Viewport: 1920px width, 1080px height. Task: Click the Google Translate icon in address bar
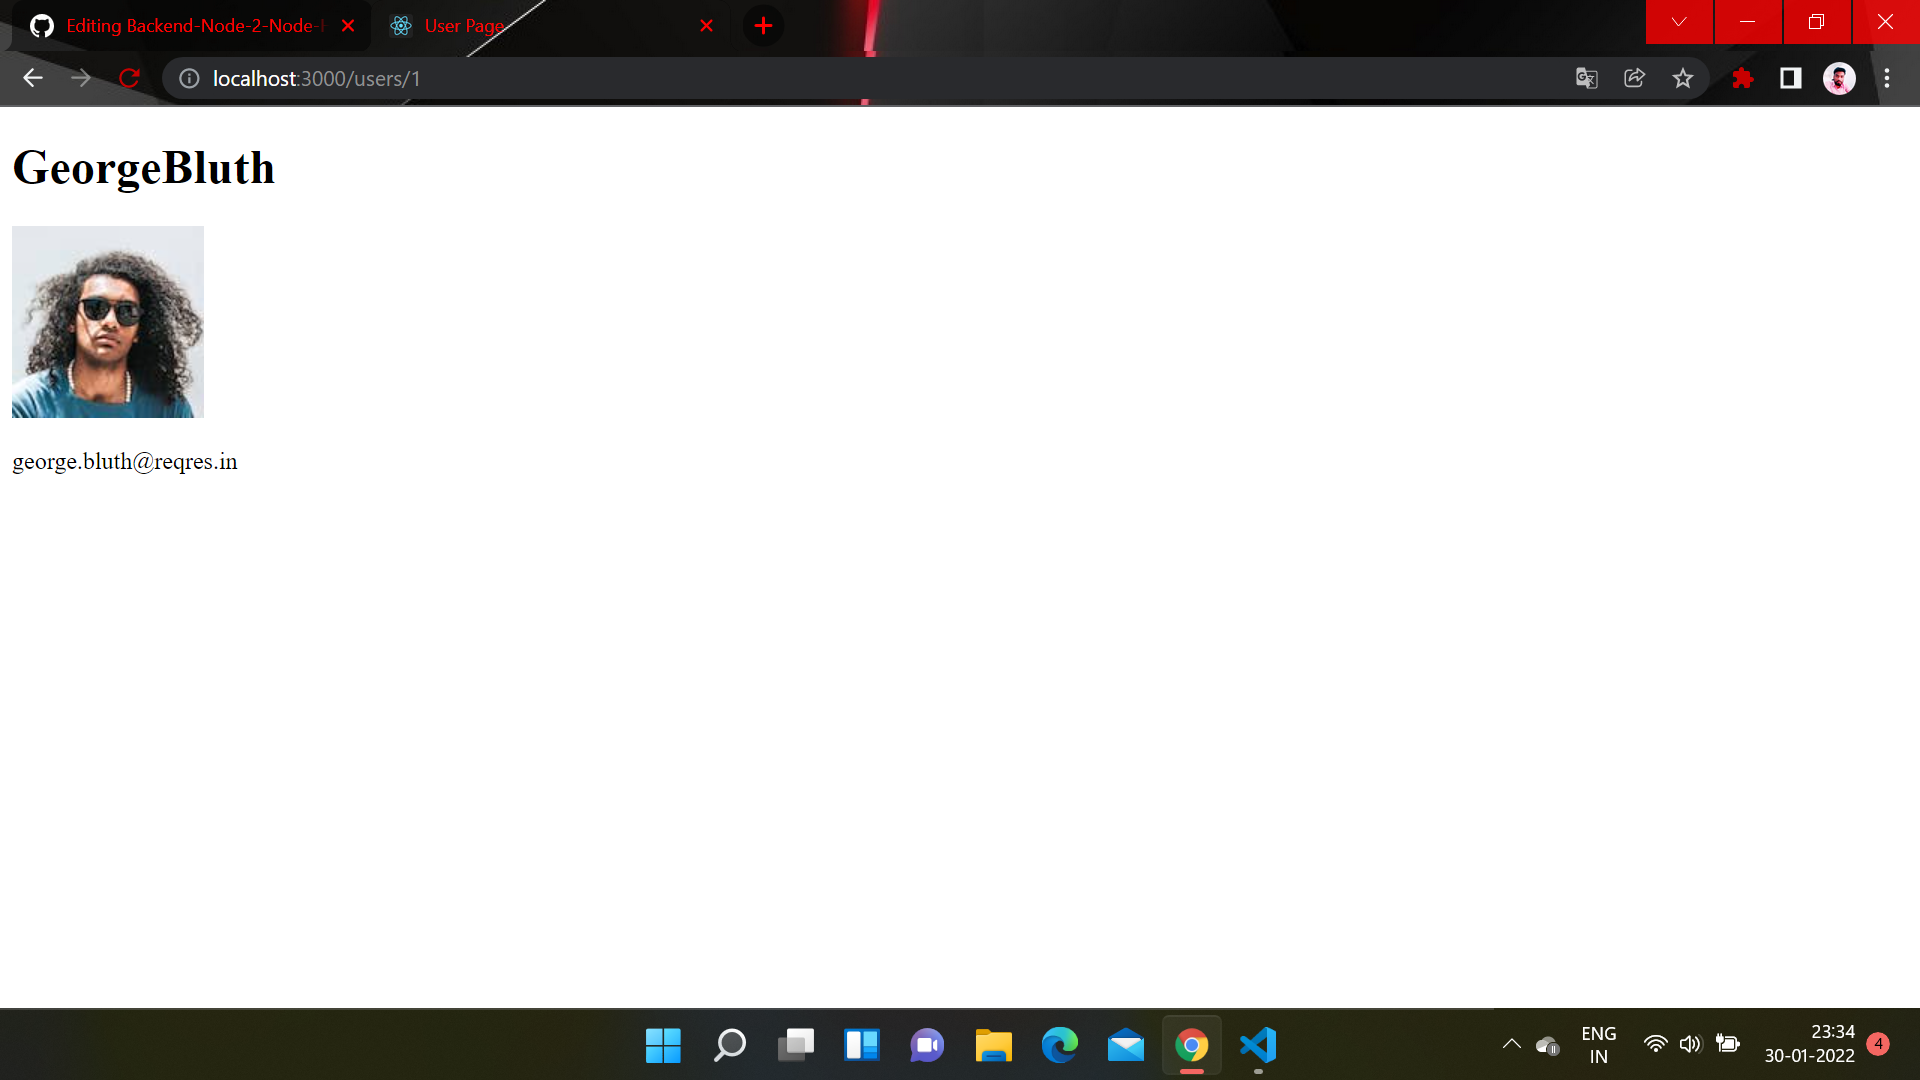pyautogui.click(x=1586, y=78)
